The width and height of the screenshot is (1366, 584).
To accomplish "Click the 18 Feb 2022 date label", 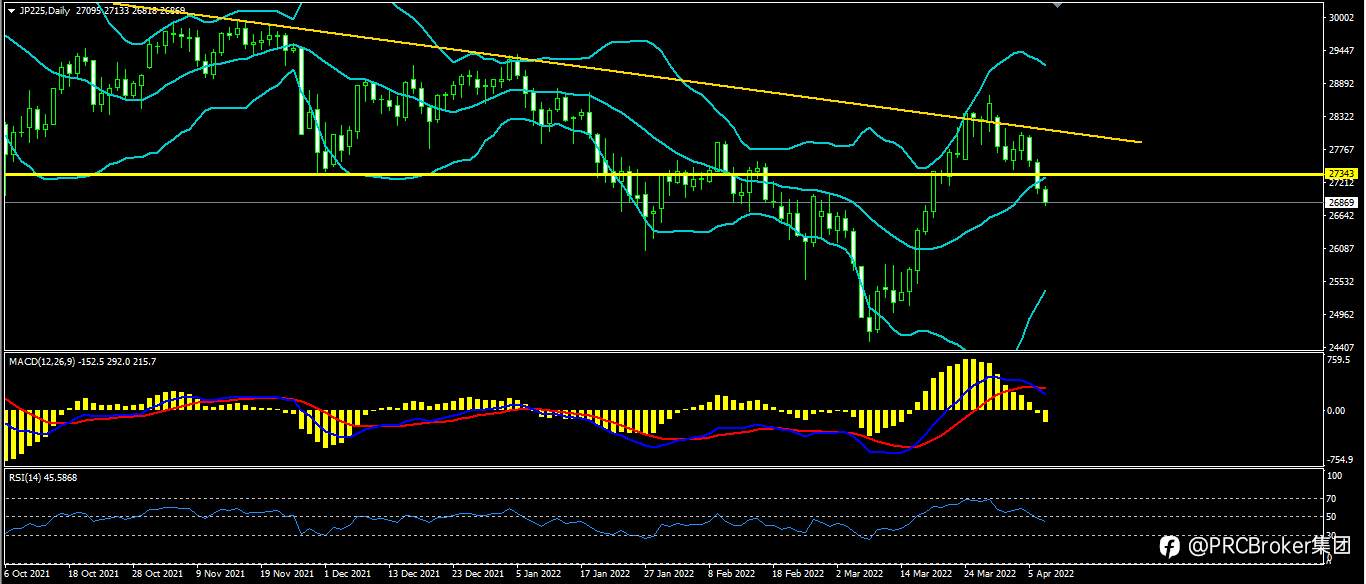I will pyautogui.click(x=797, y=575).
